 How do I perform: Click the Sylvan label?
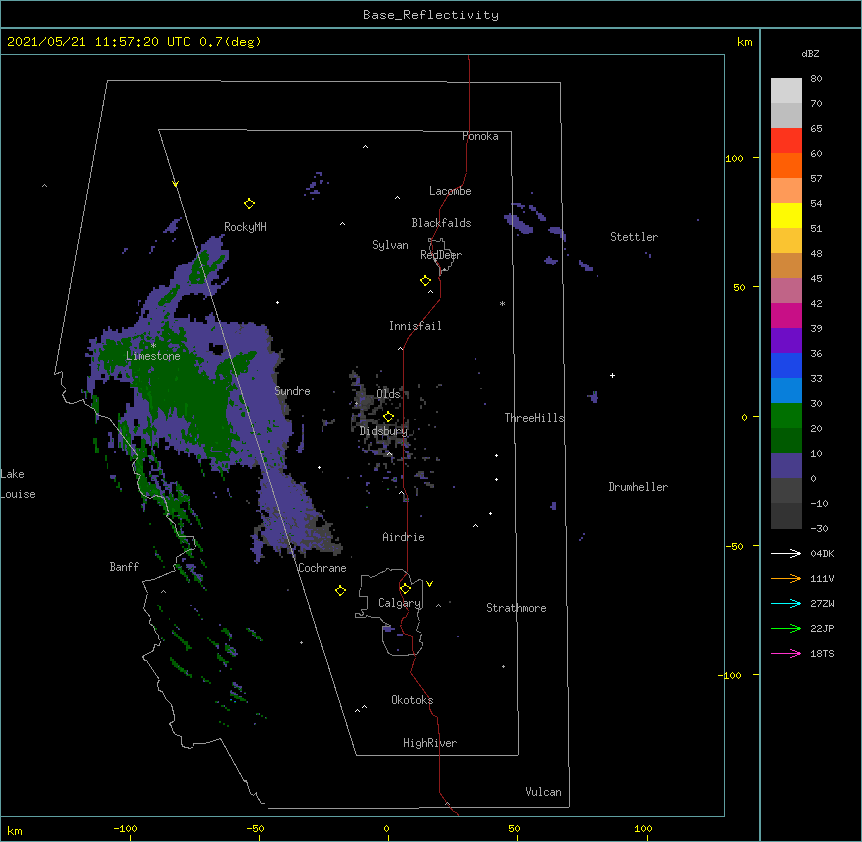(390, 245)
